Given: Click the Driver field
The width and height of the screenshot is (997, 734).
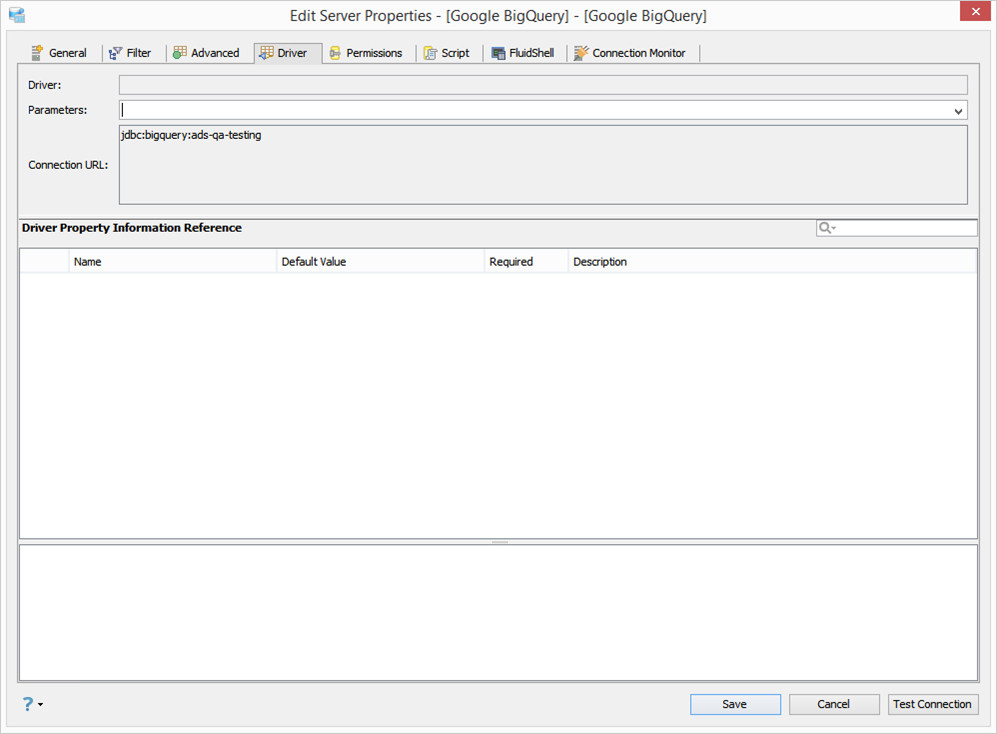Looking at the screenshot, I should click(543, 85).
